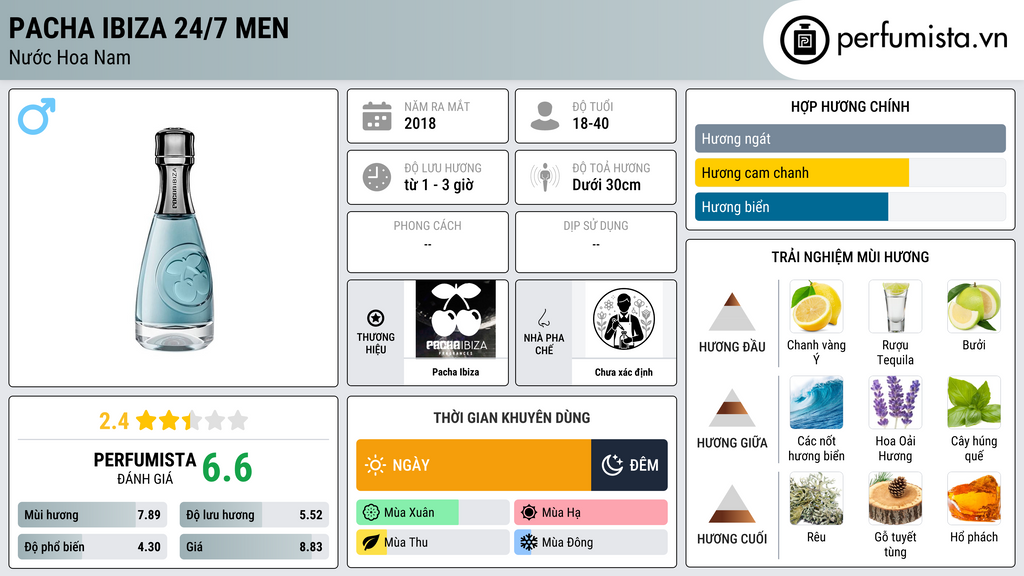Click the Hương đầu pyramid icon
This screenshot has width=1024, height=576.
732,312
